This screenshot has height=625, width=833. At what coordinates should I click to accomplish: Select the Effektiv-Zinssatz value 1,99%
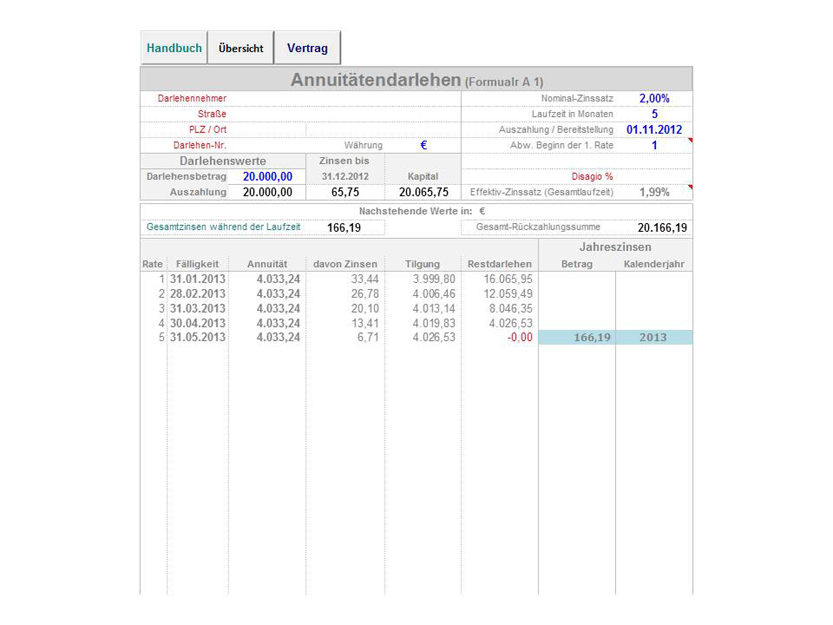coord(654,192)
